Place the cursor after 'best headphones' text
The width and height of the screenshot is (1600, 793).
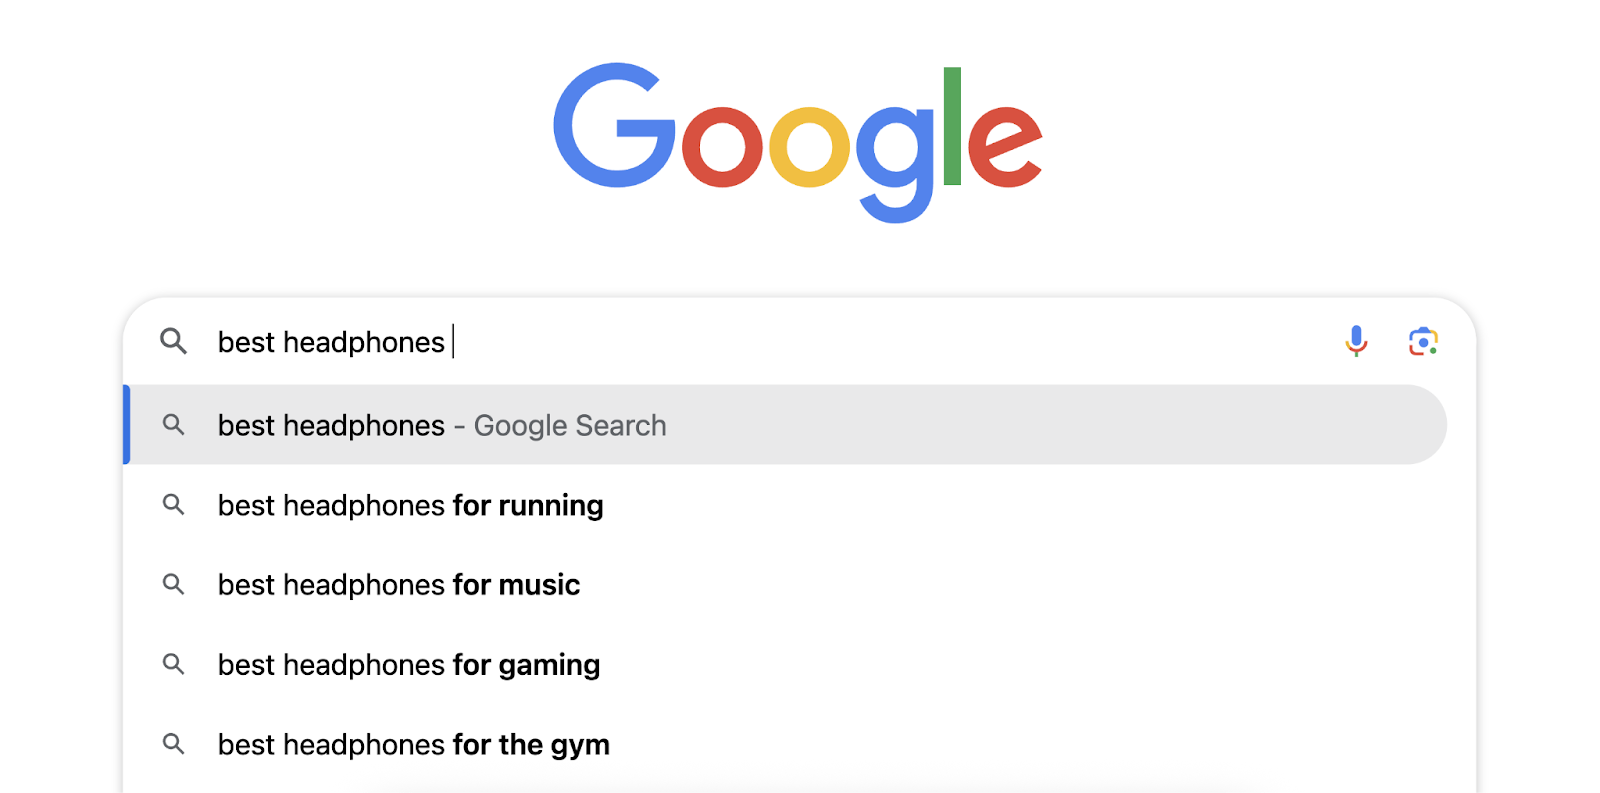[x=452, y=341]
